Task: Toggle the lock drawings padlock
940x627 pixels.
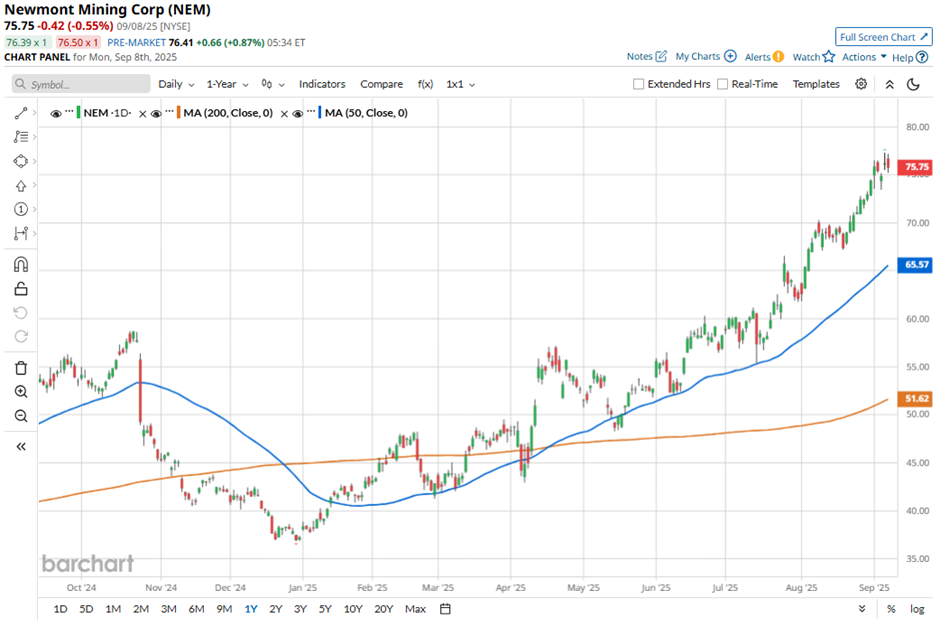Action: [x=21, y=289]
